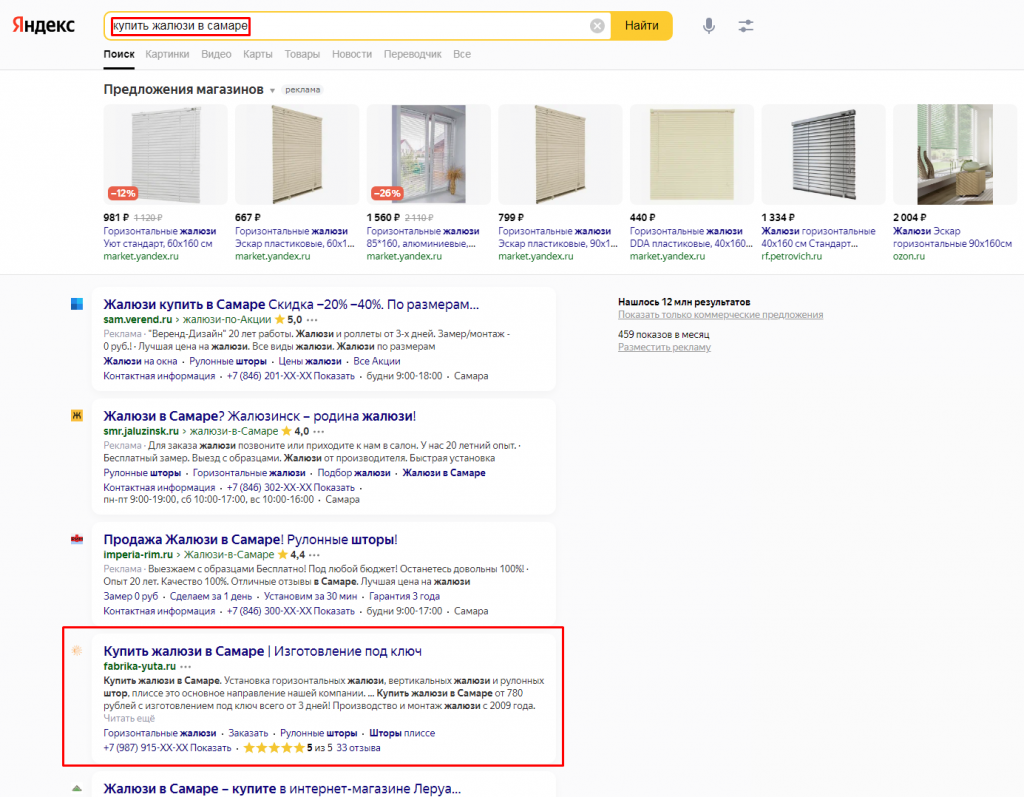Screen dimensions: 1024x797
Task: Open three-dot menu for fabrika-yuta.ru result
Action: 186,667
